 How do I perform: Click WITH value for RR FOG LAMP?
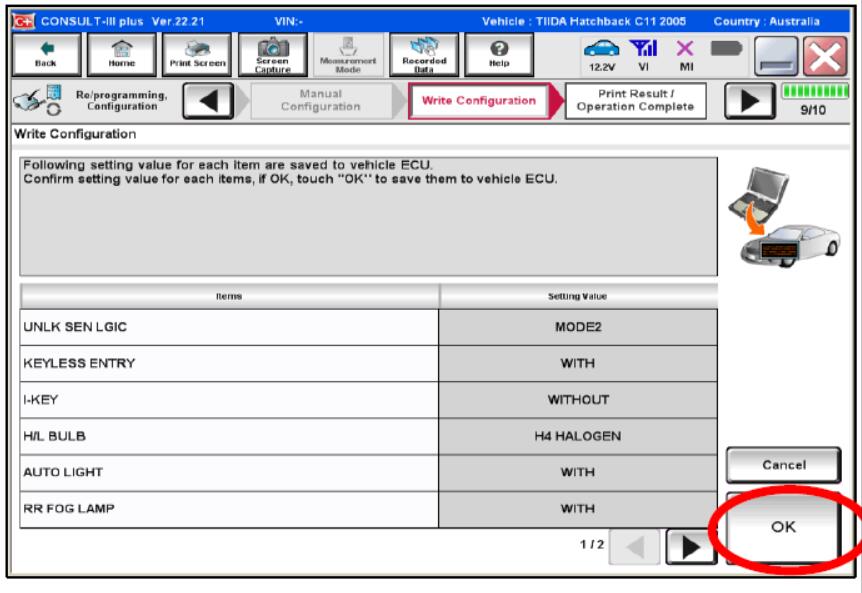click(578, 508)
